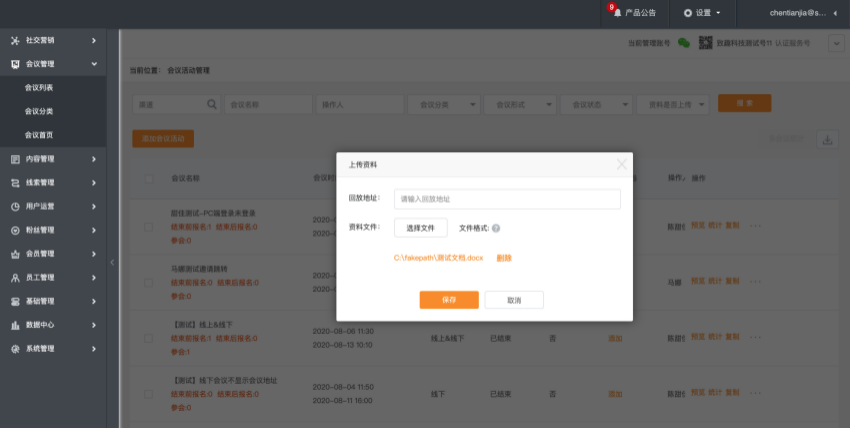
Task: Select the 马娜测试邀请跳转 row checkbox
Action: pyautogui.click(x=149, y=282)
